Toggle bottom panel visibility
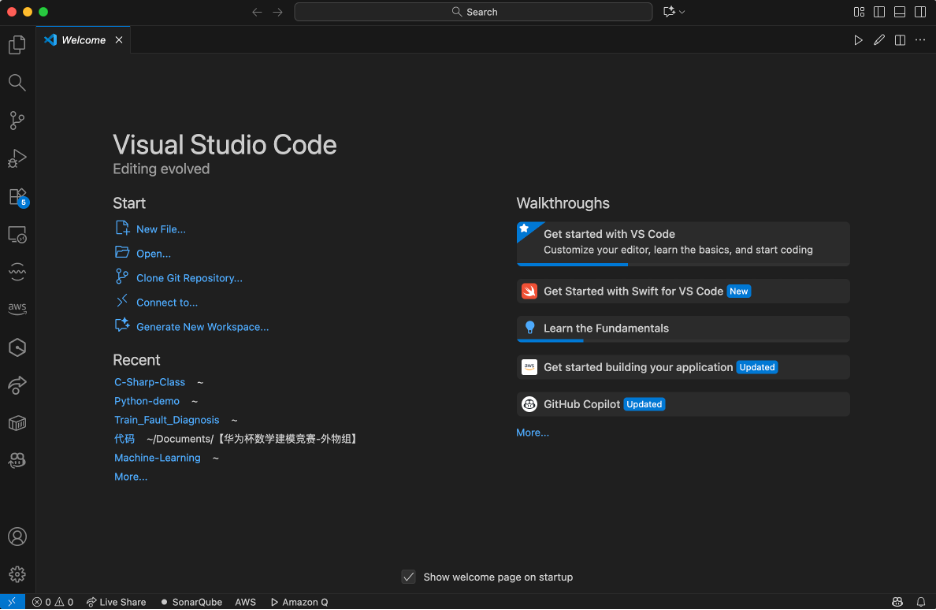 (900, 12)
